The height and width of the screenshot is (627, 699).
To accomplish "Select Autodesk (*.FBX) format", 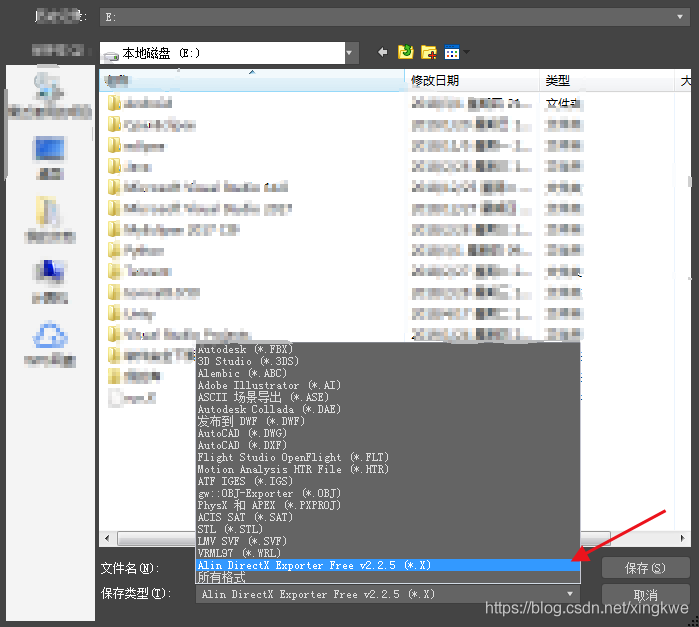I will tap(388, 349).
